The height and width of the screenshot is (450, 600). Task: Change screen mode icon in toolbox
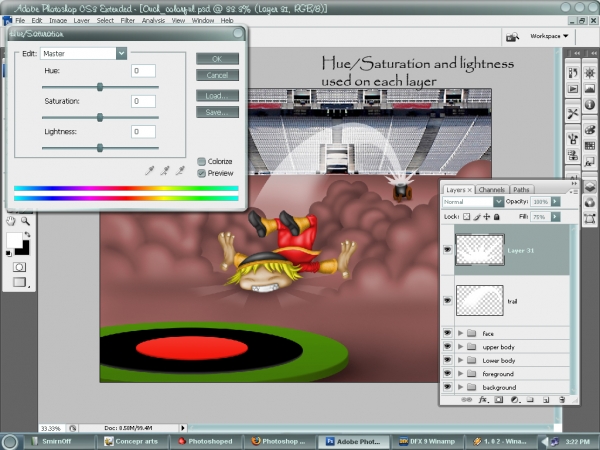20,282
